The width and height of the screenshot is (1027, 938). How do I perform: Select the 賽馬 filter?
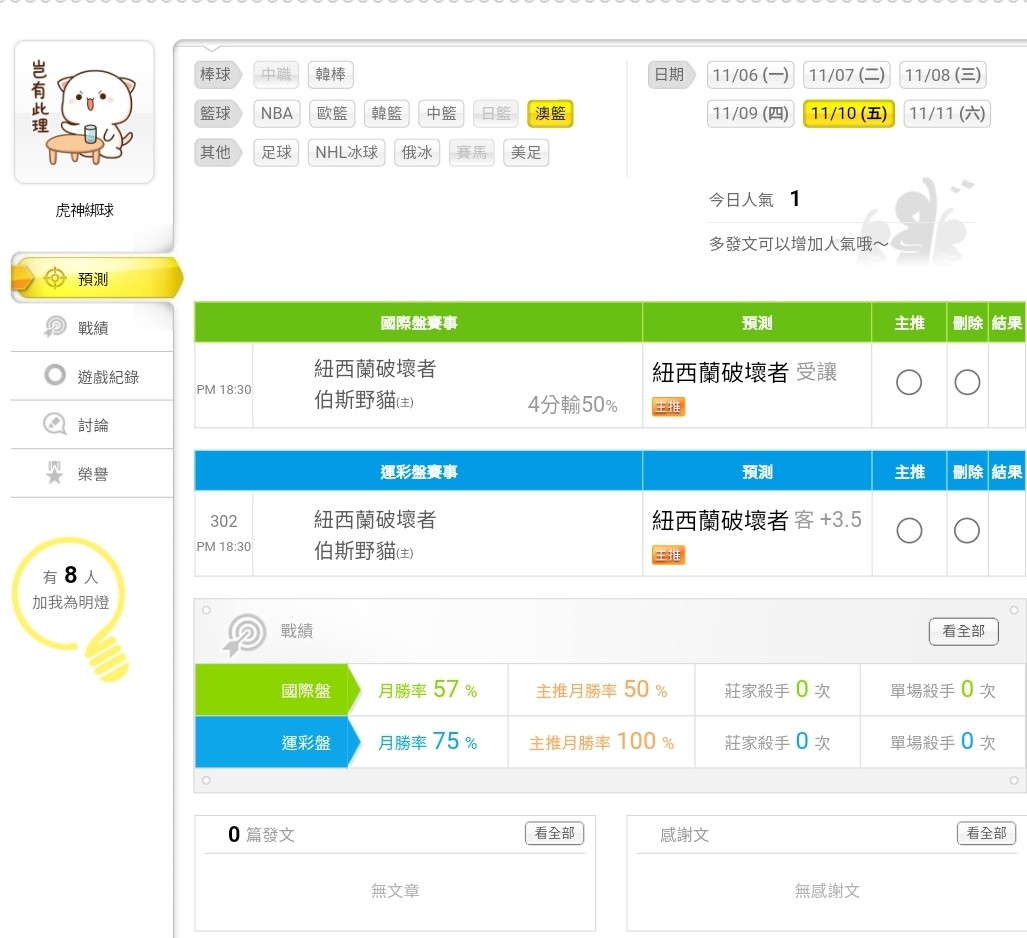point(472,153)
